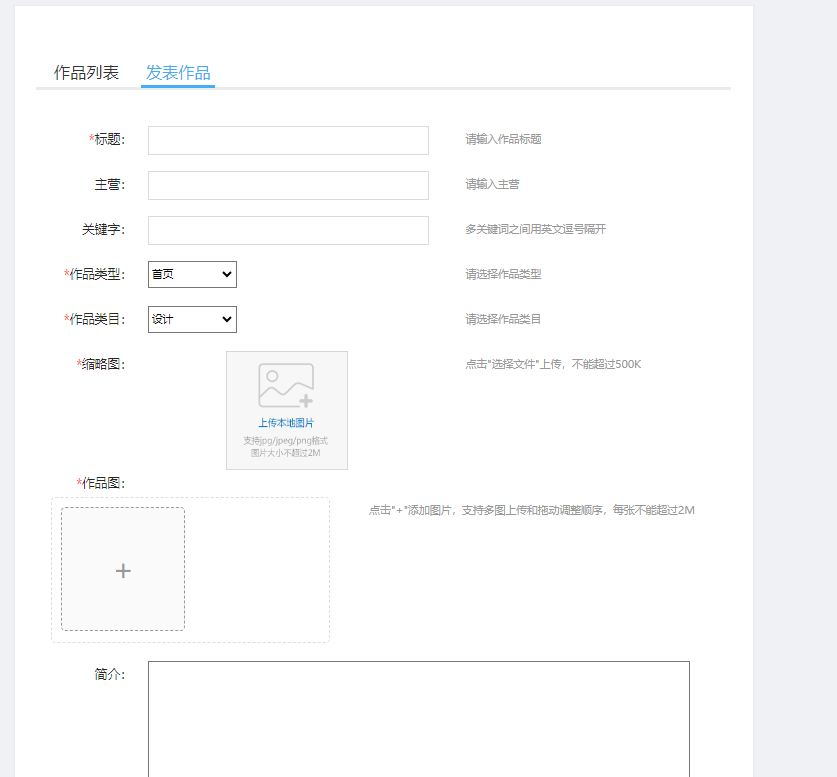Click the 上传本地图片 link
The image size is (837, 777).
(x=286, y=423)
